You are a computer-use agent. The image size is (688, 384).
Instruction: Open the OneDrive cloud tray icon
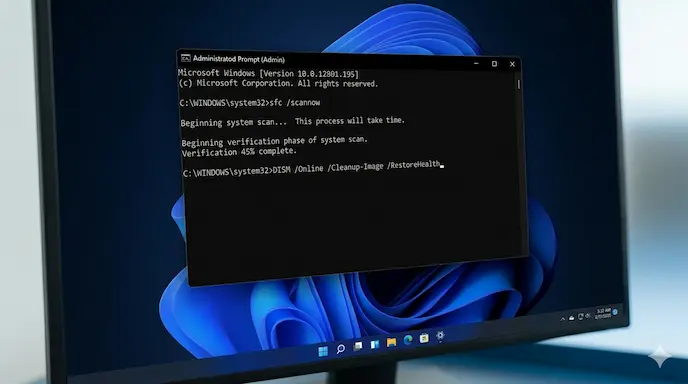click(572, 318)
